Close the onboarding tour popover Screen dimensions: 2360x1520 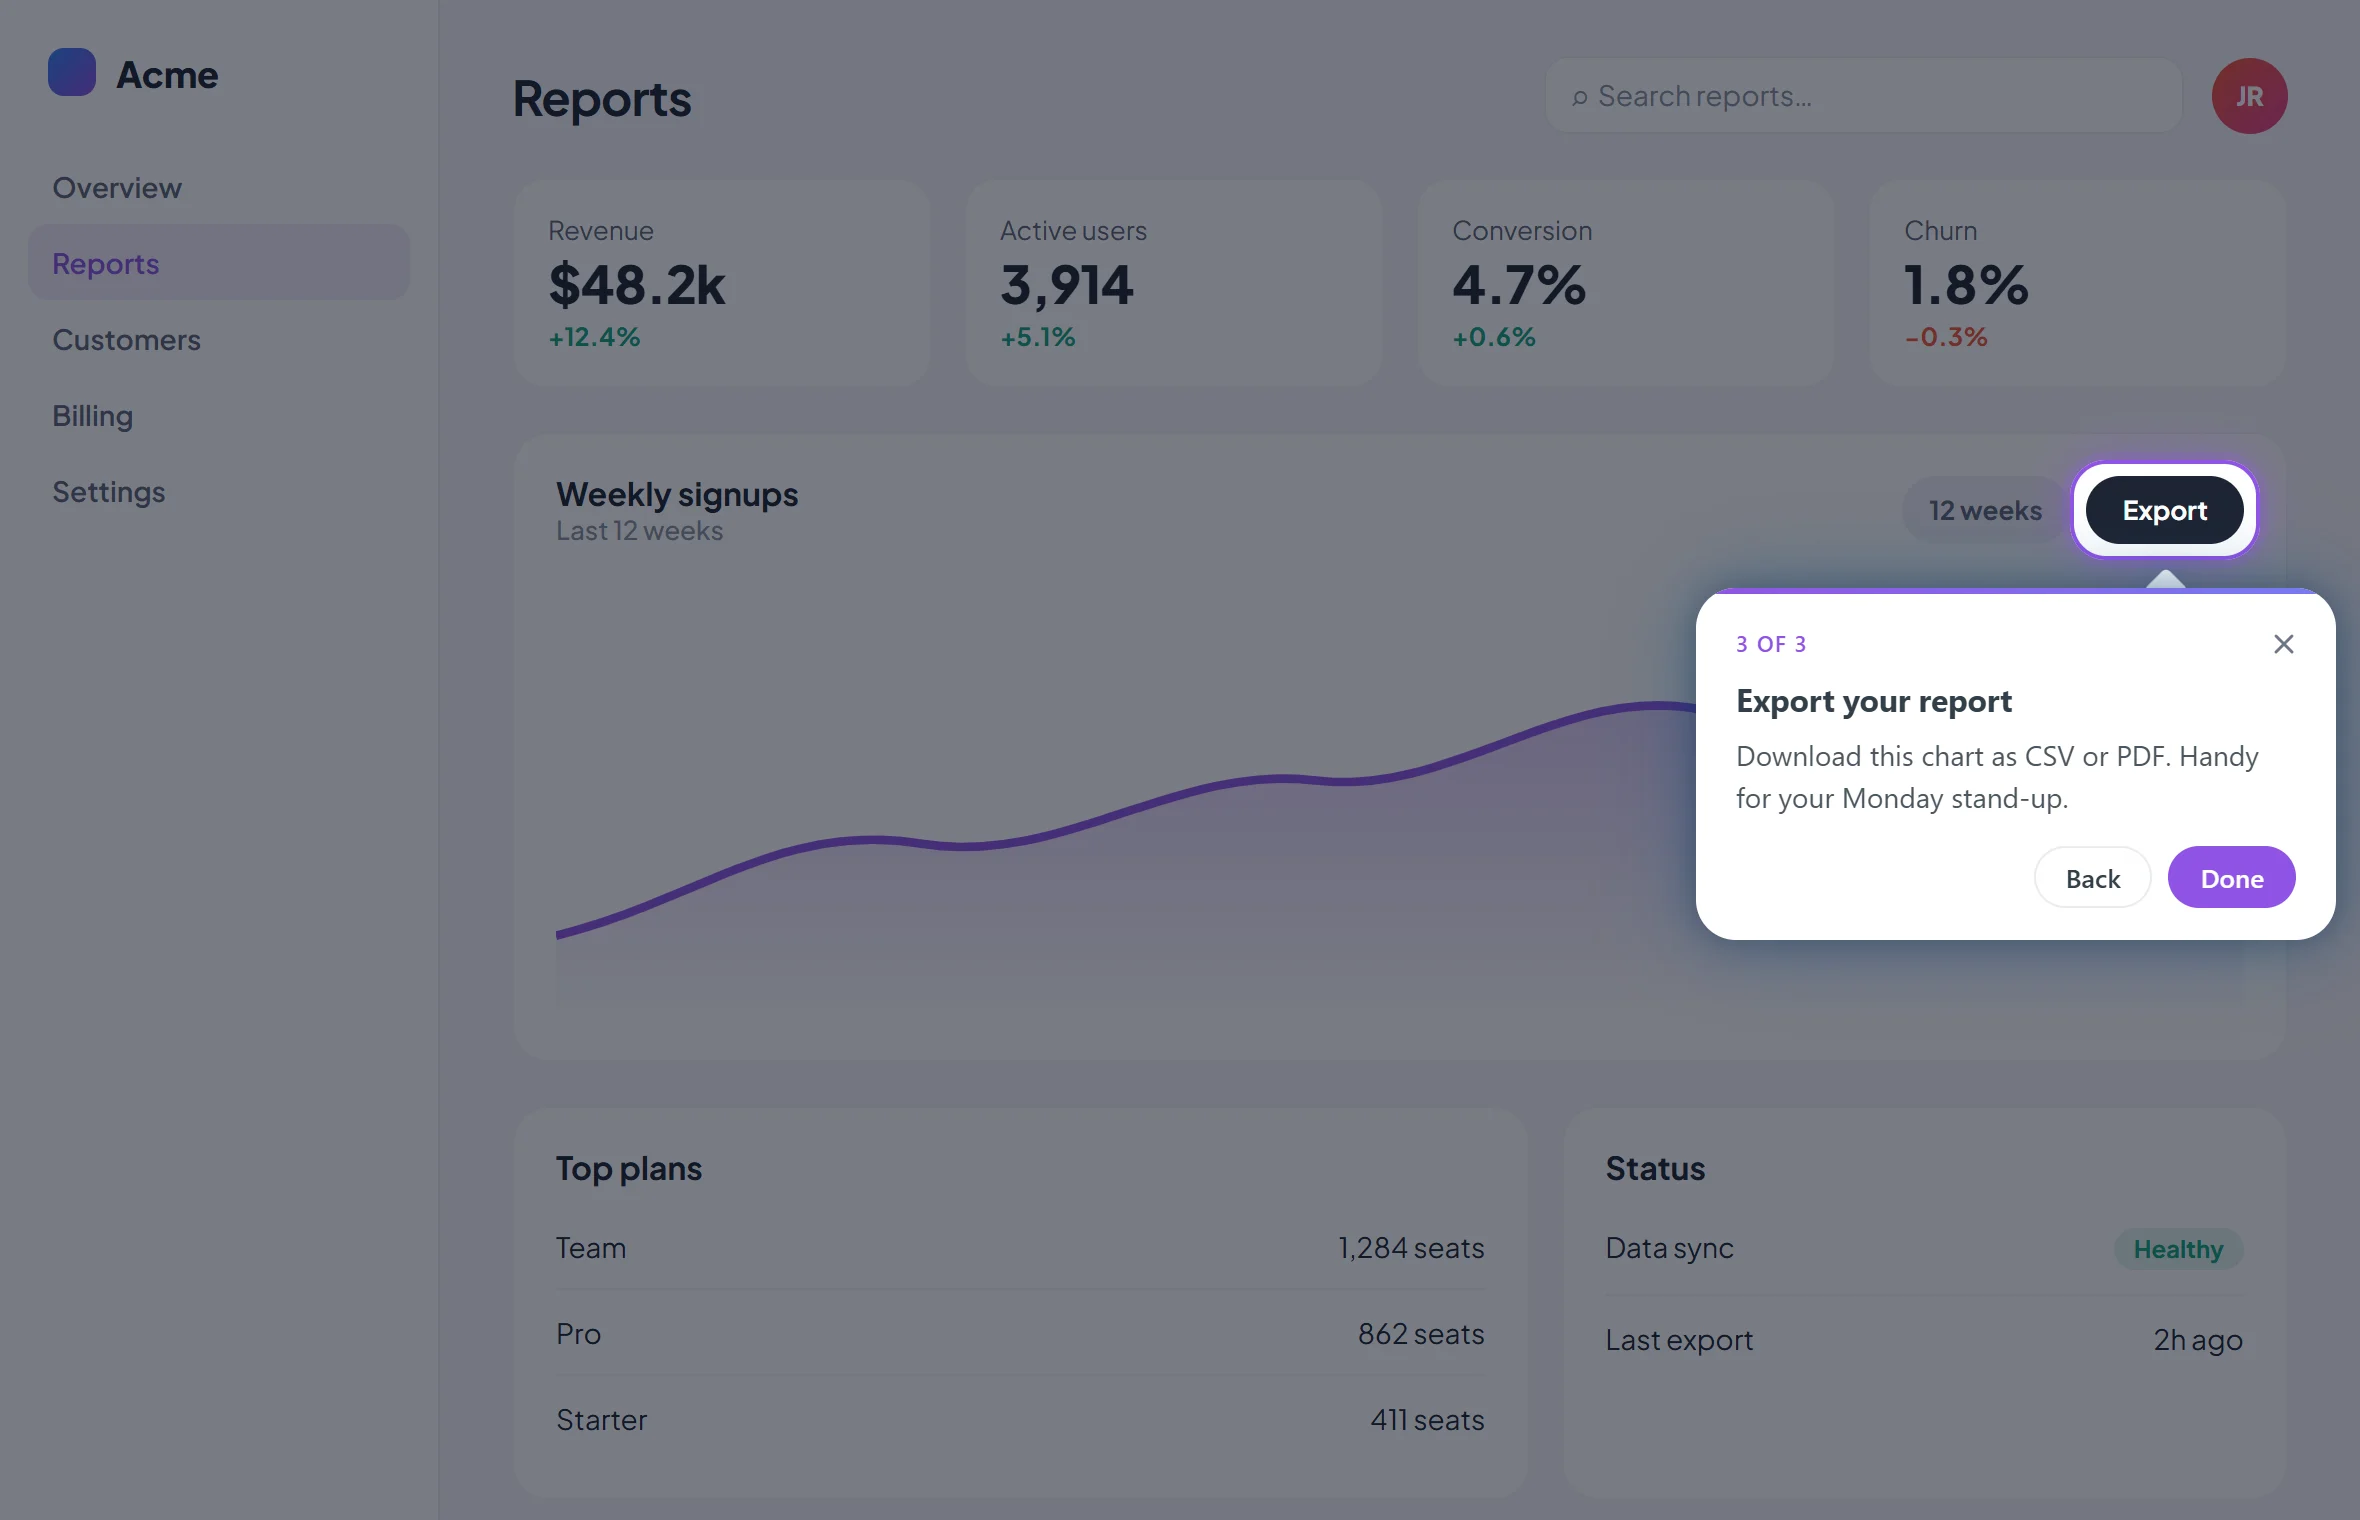(x=2283, y=644)
